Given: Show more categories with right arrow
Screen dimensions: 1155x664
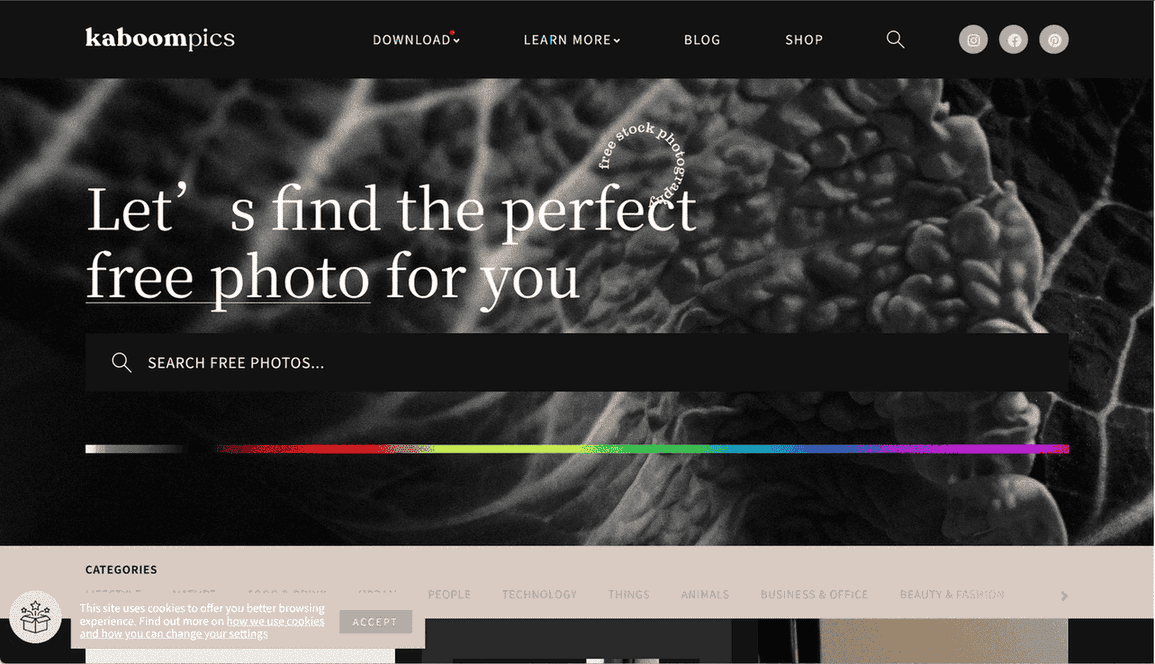Looking at the screenshot, I should (1064, 595).
